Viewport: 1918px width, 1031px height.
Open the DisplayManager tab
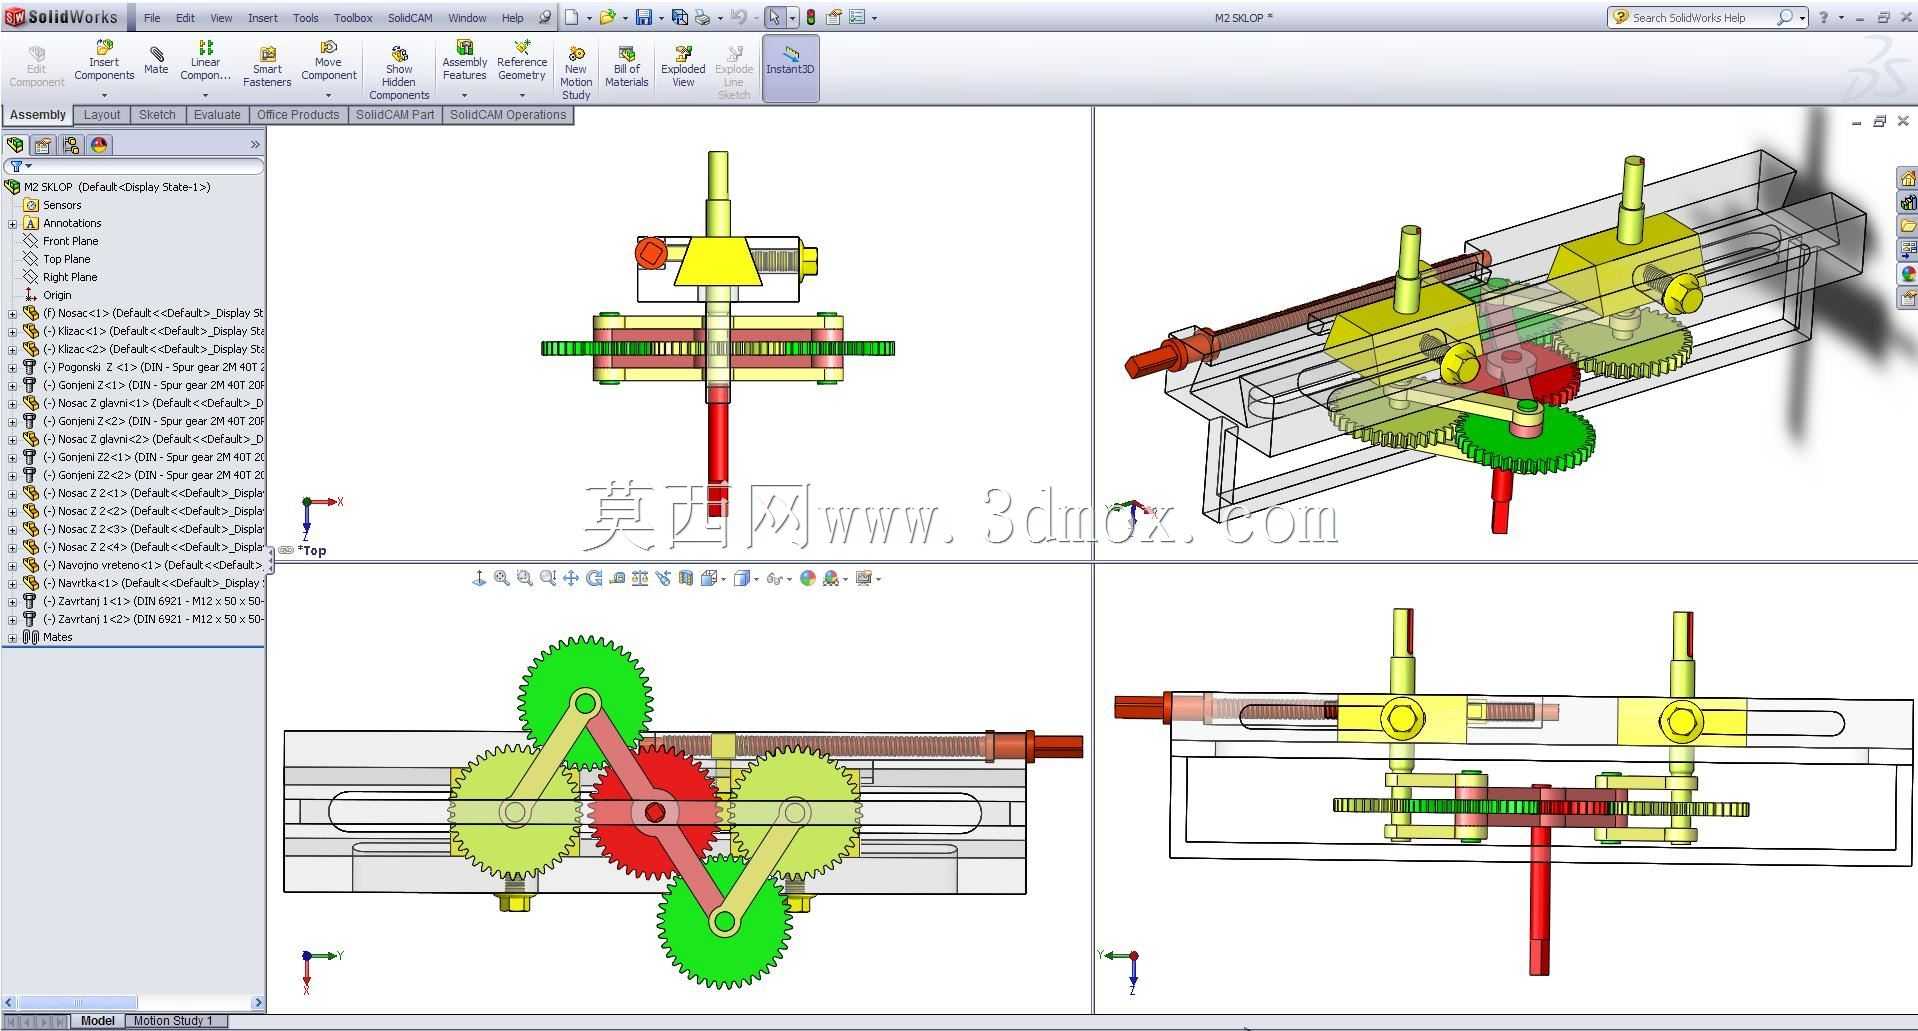pyautogui.click(x=99, y=145)
